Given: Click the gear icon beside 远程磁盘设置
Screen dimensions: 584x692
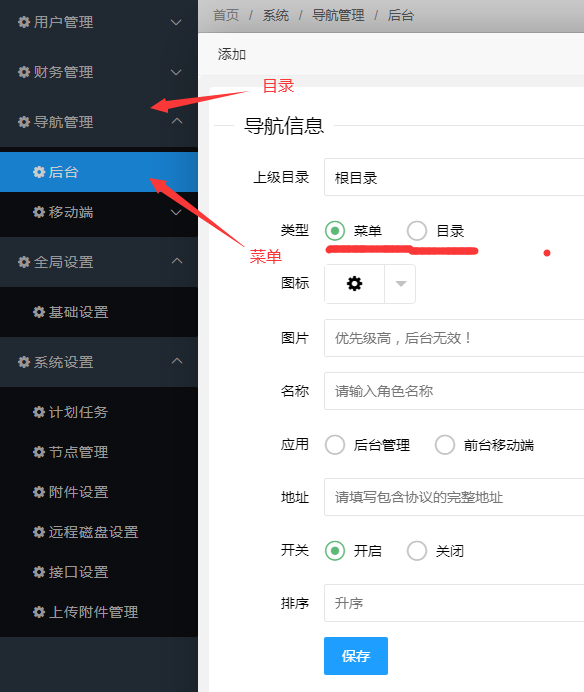Looking at the screenshot, I should click(39, 532).
